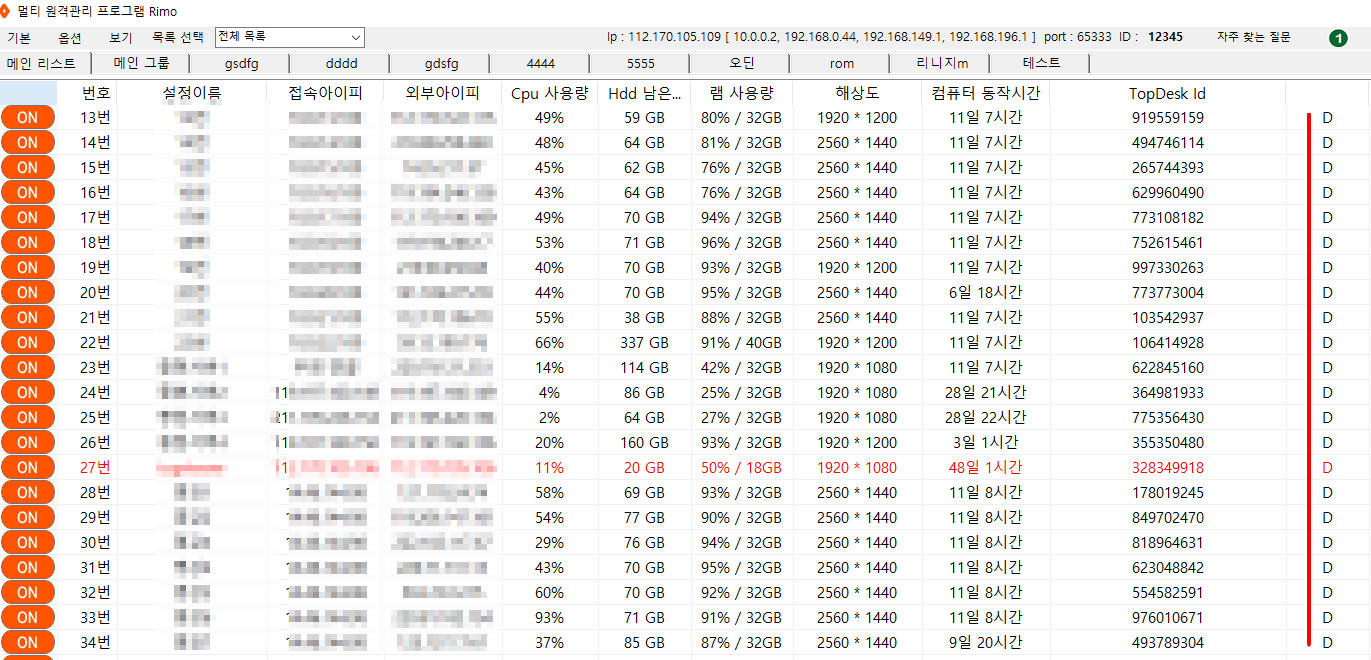Switch to the 리니지m tab

(x=942, y=63)
